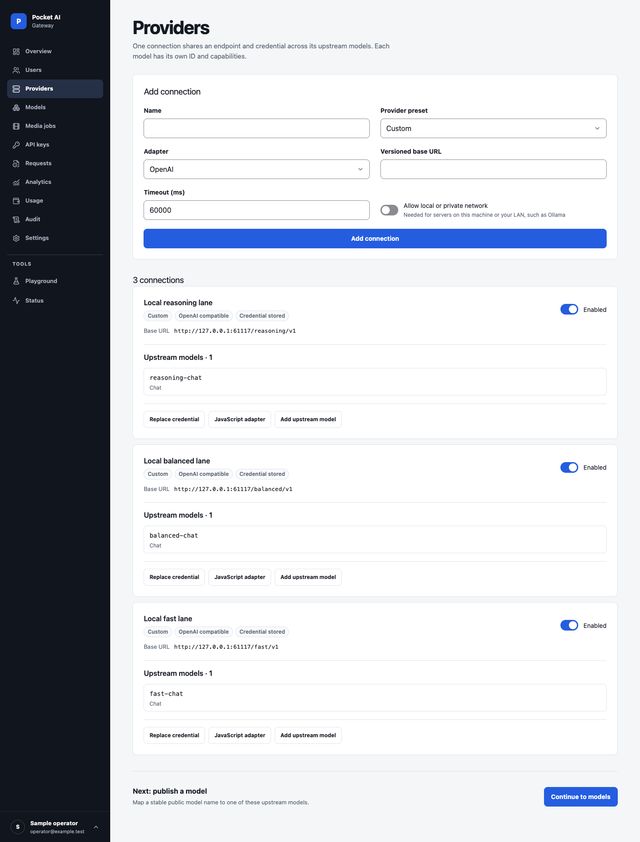Replace credential for Local fast lane
The width and height of the screenshot is (640, 842).
click(x=174, y=735)
